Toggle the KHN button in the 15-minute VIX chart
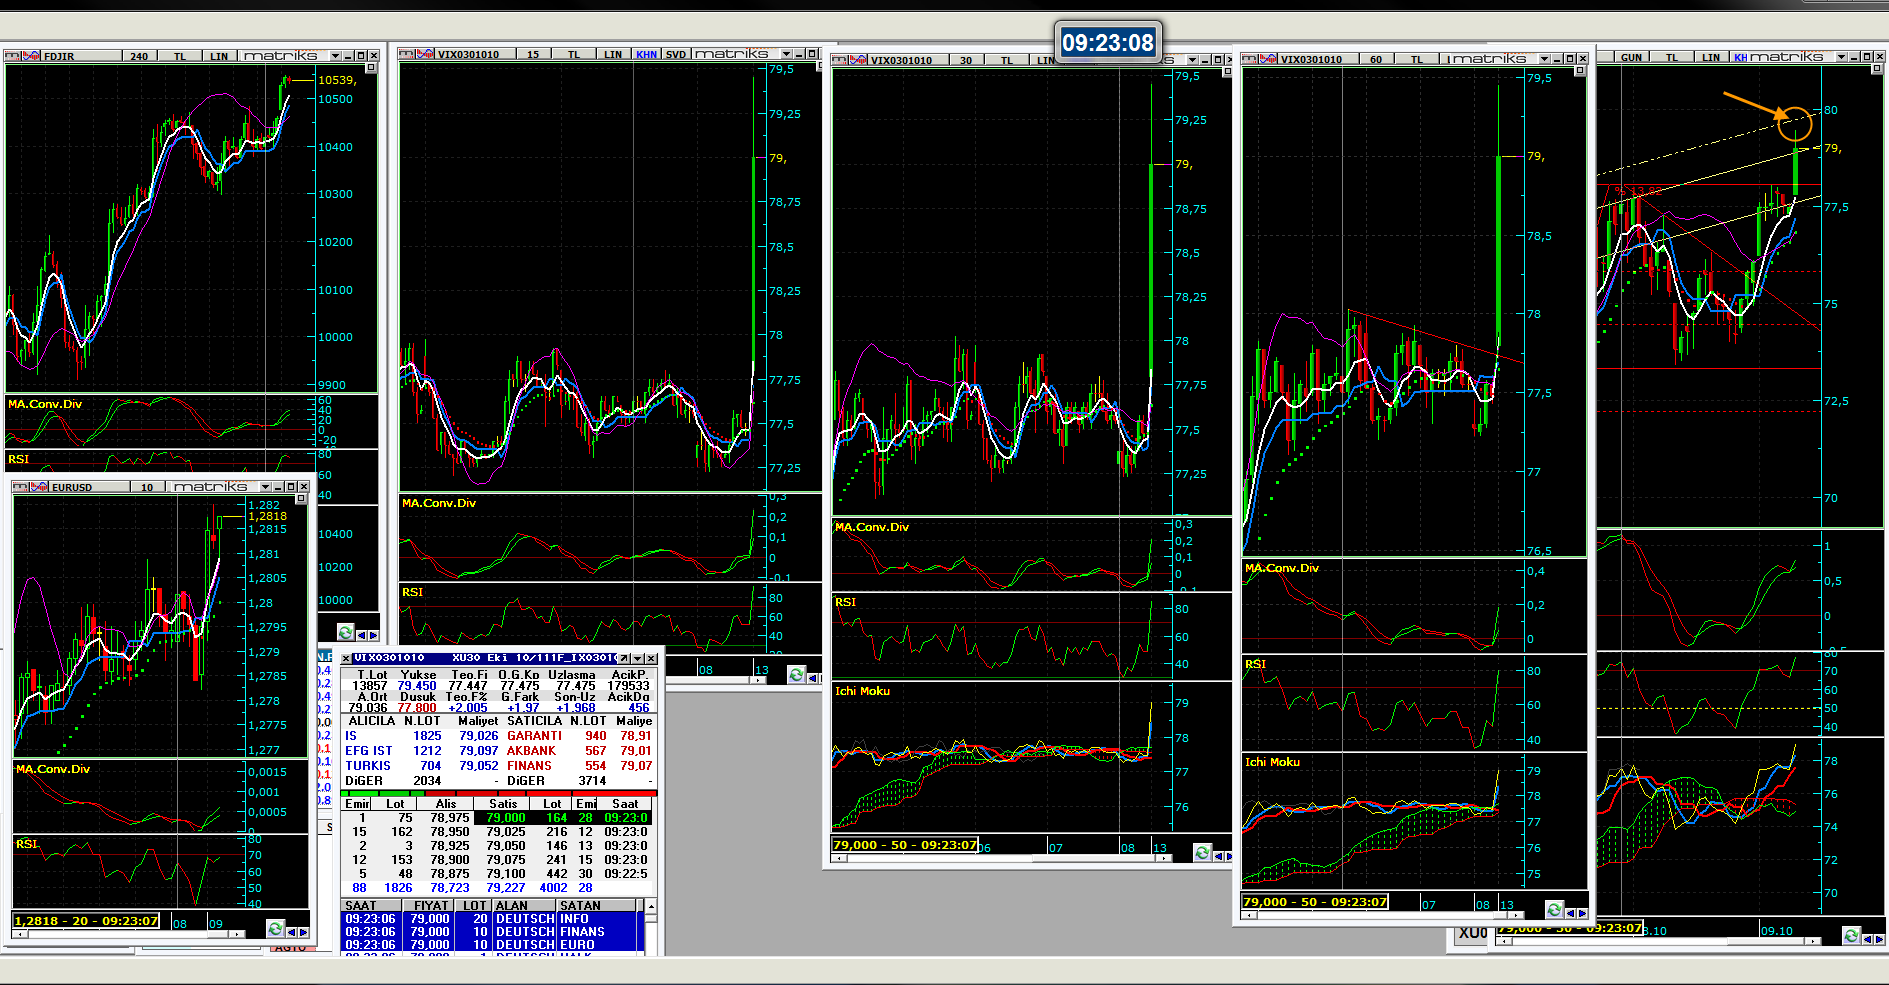This screenshot has height=985, width=1889. click(646, 54)
